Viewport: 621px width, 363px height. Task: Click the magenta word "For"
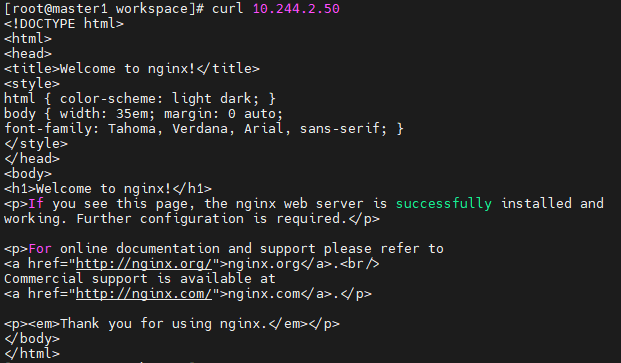tap(40, 249)
